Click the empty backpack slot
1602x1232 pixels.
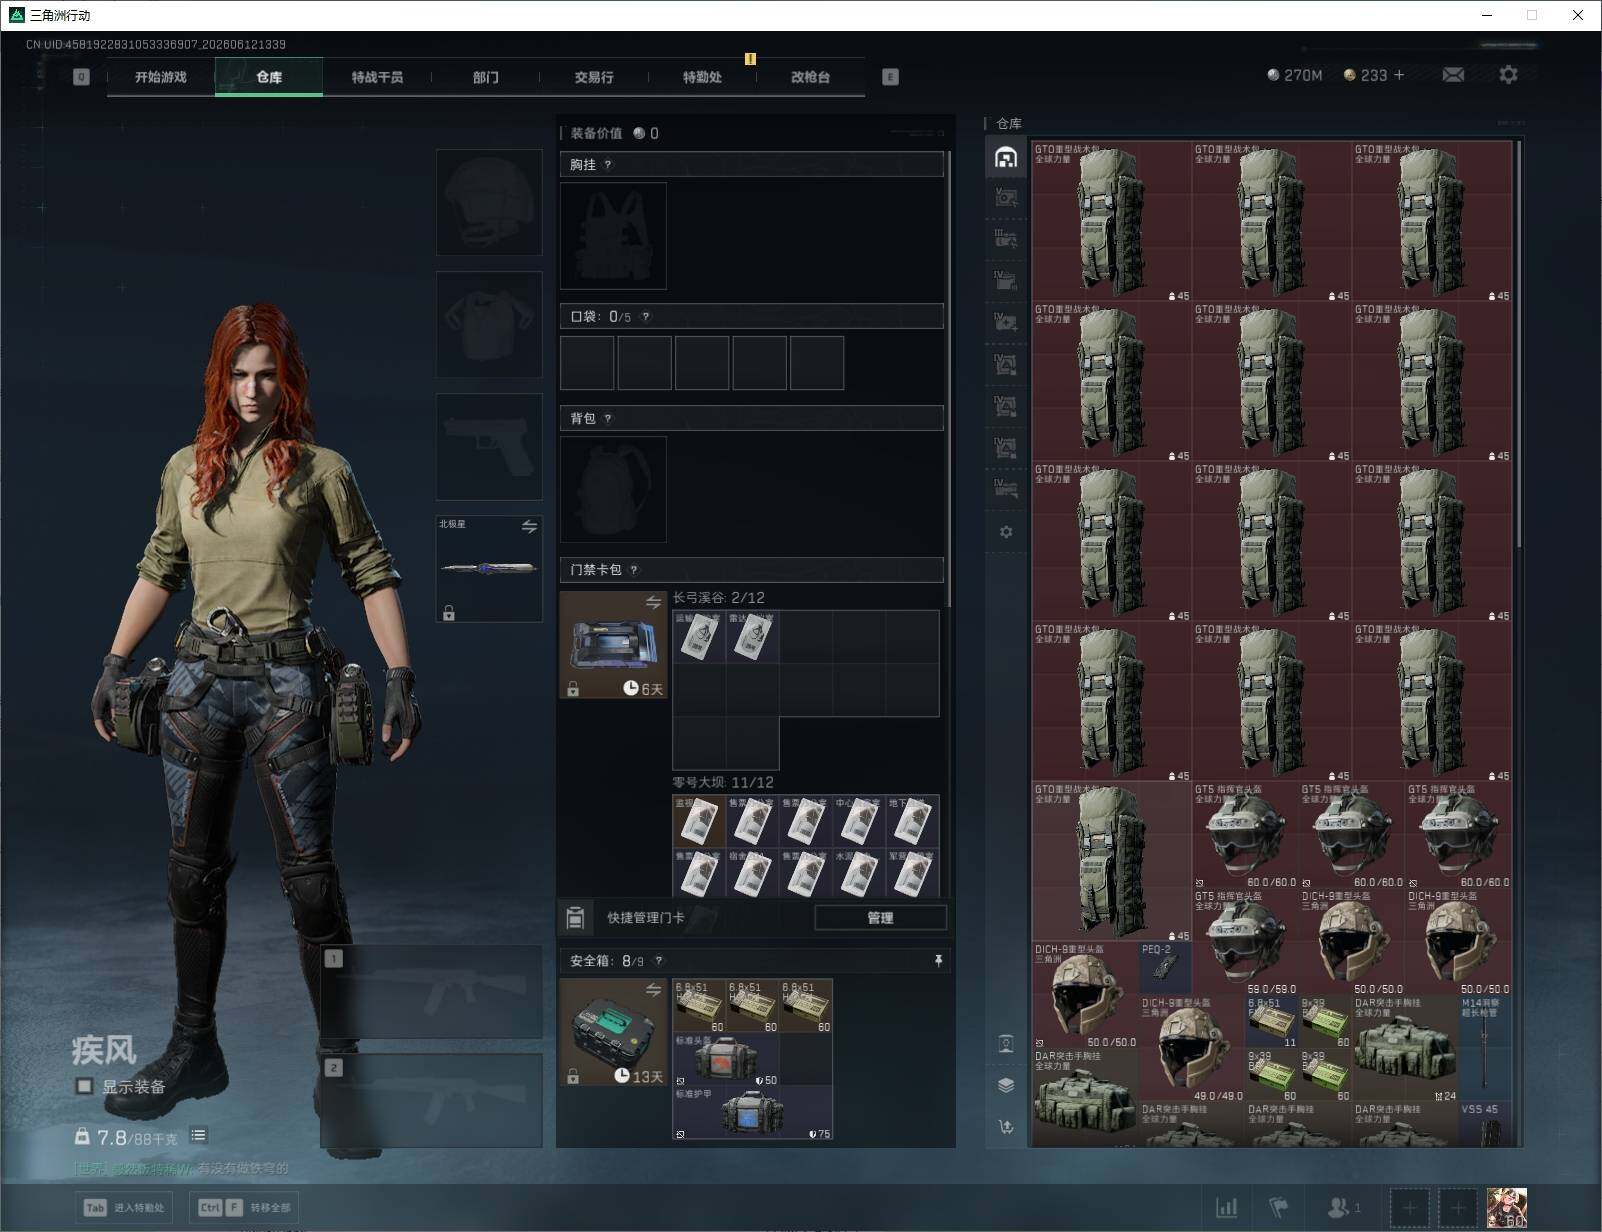click(x=613, y=490)
